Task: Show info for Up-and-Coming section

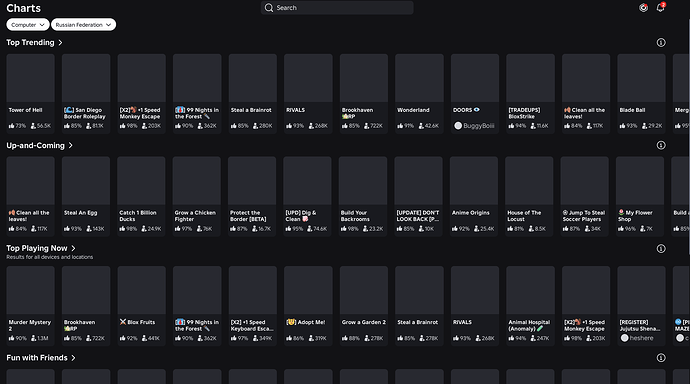Action: (x=661, y=145)
